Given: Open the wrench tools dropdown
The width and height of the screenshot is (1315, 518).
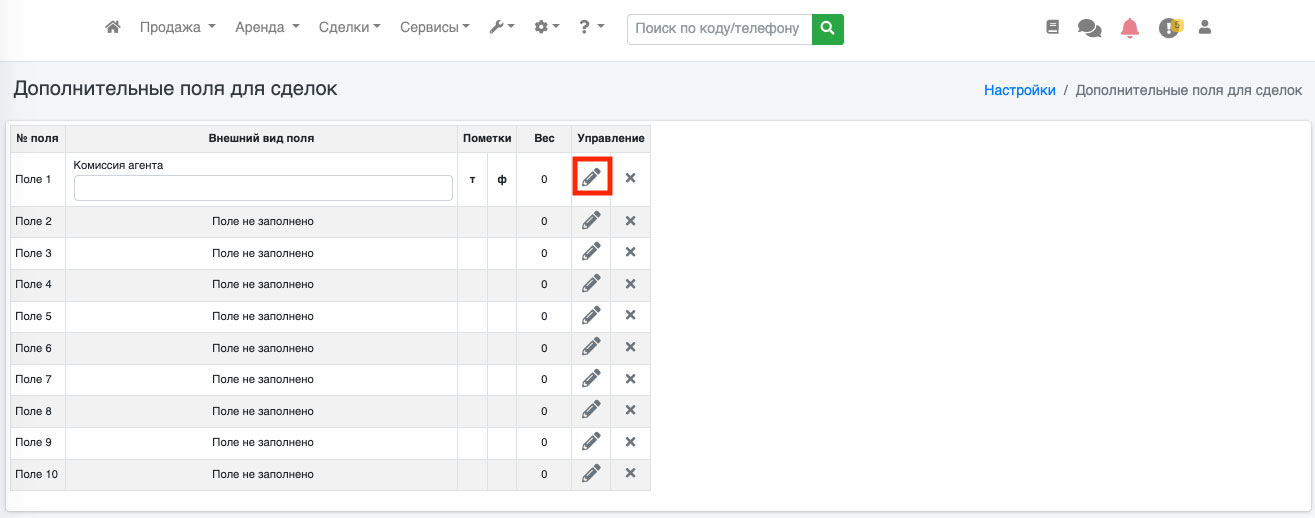Looking at the screenshot, I should [502, 28].
